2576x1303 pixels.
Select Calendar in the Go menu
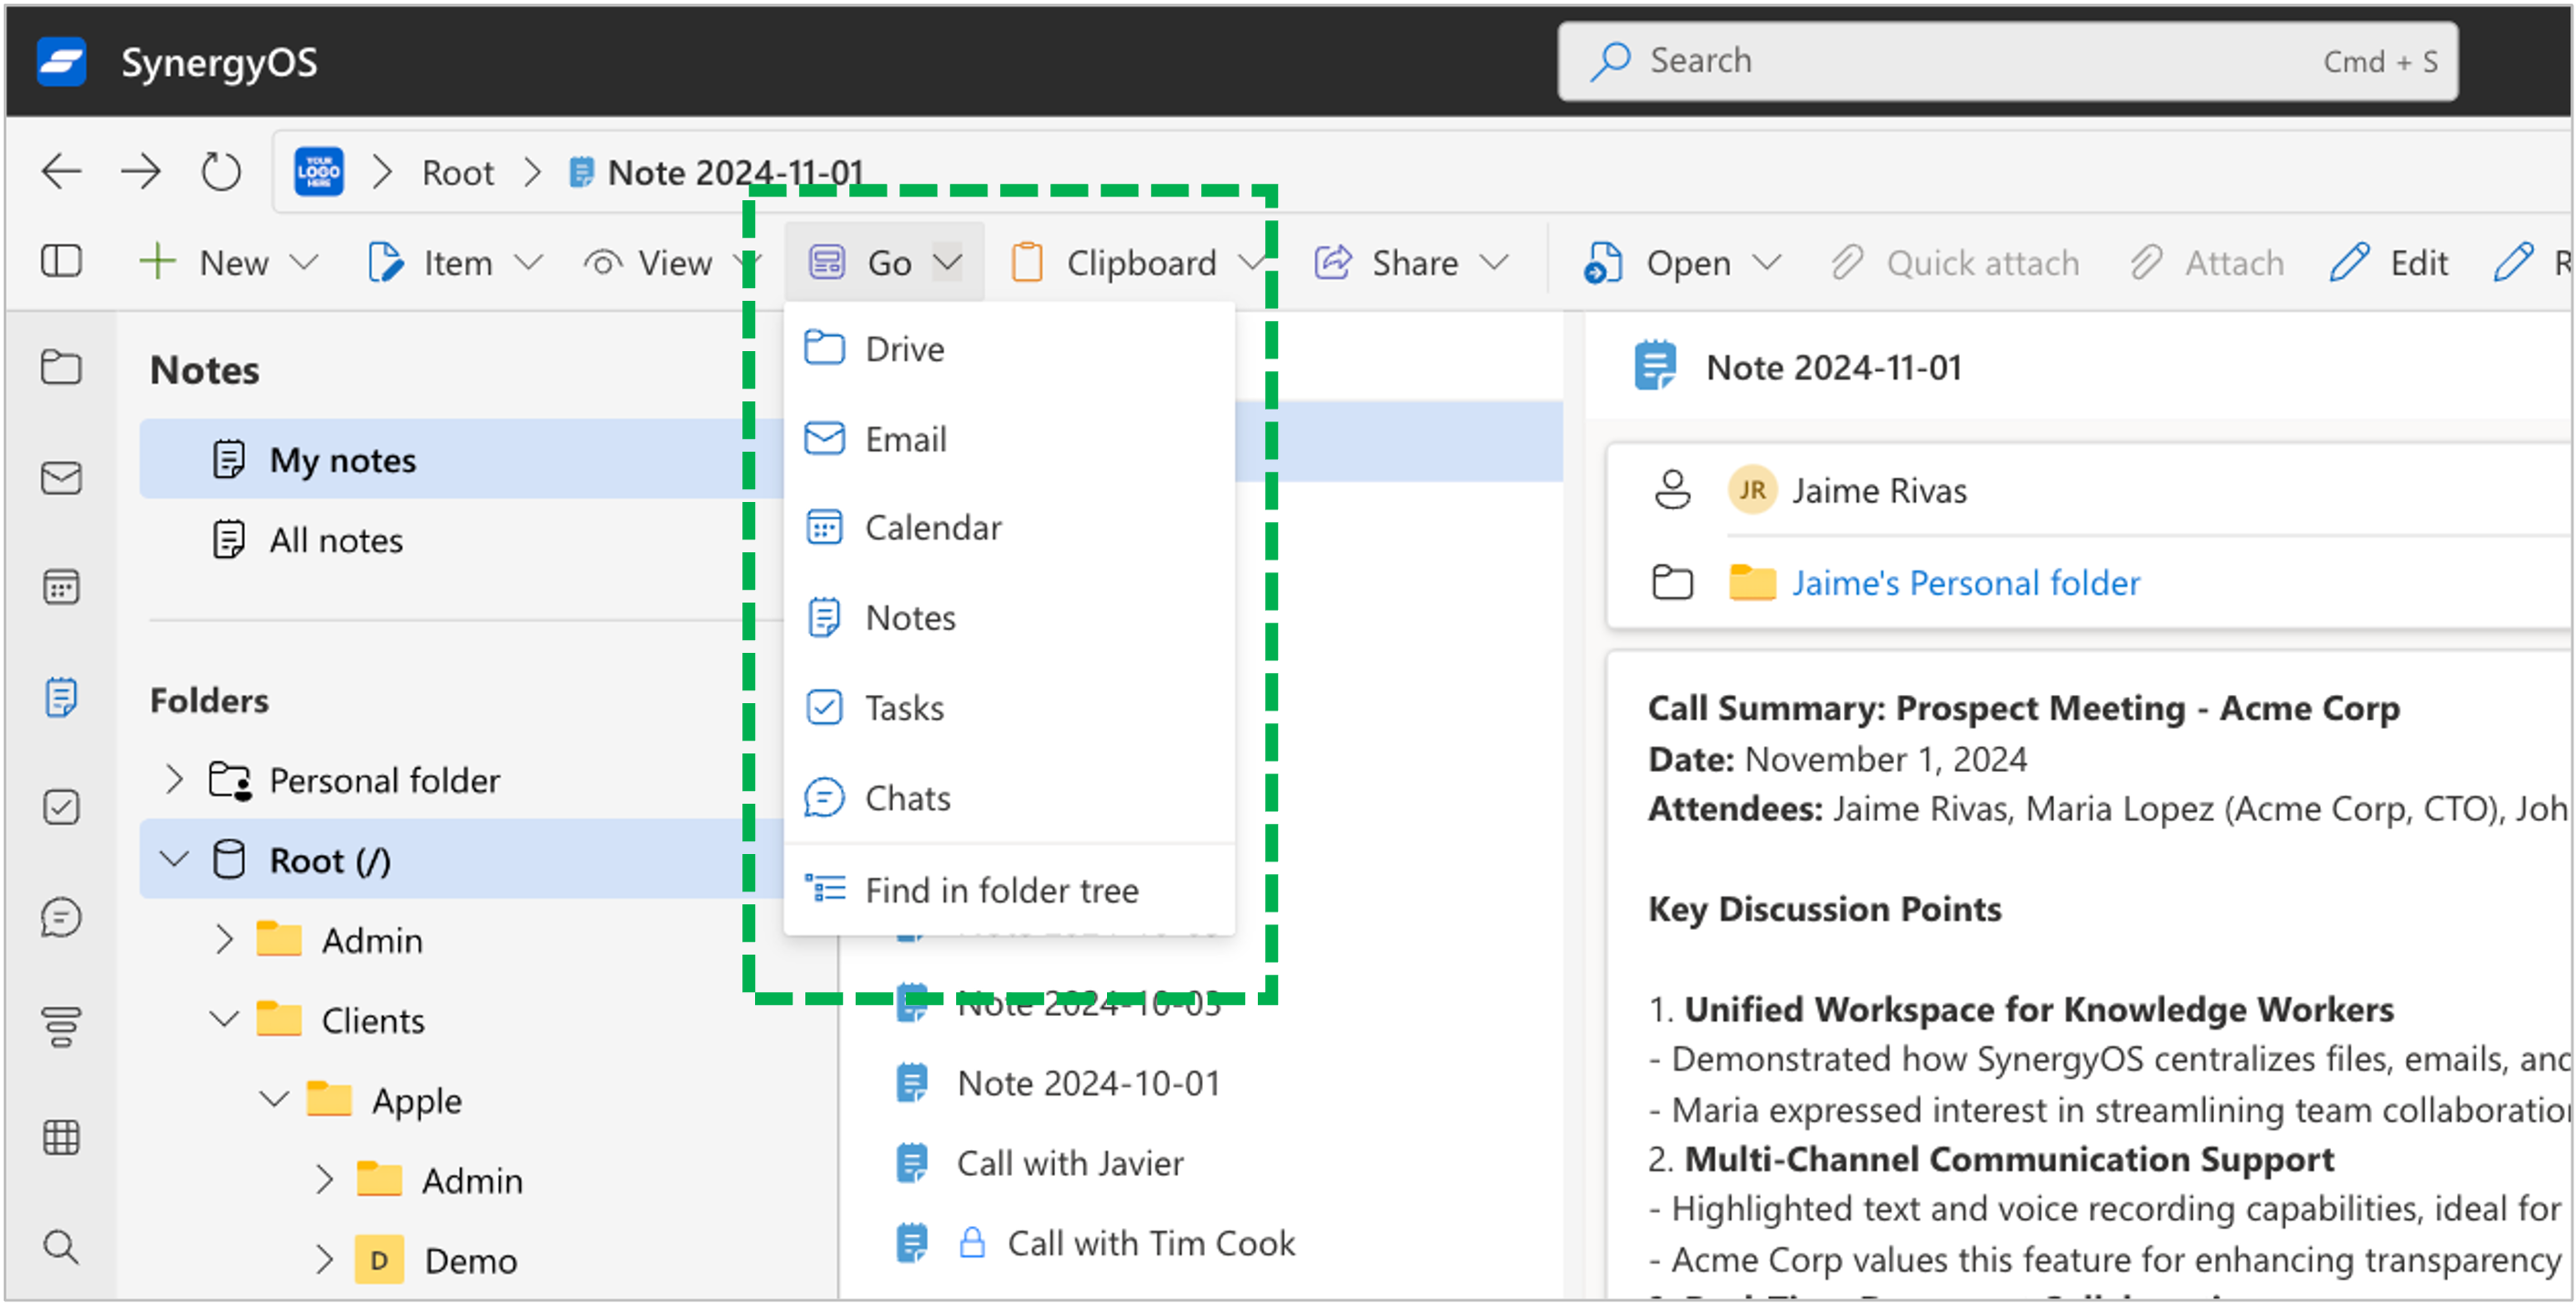1009,527
